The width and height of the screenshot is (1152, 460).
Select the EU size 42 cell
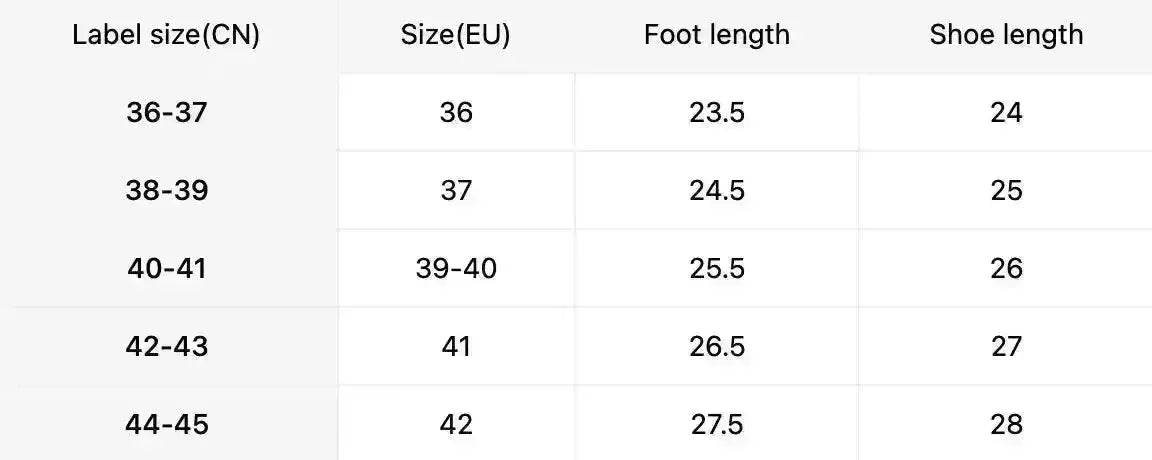click(x=456, y=424)
